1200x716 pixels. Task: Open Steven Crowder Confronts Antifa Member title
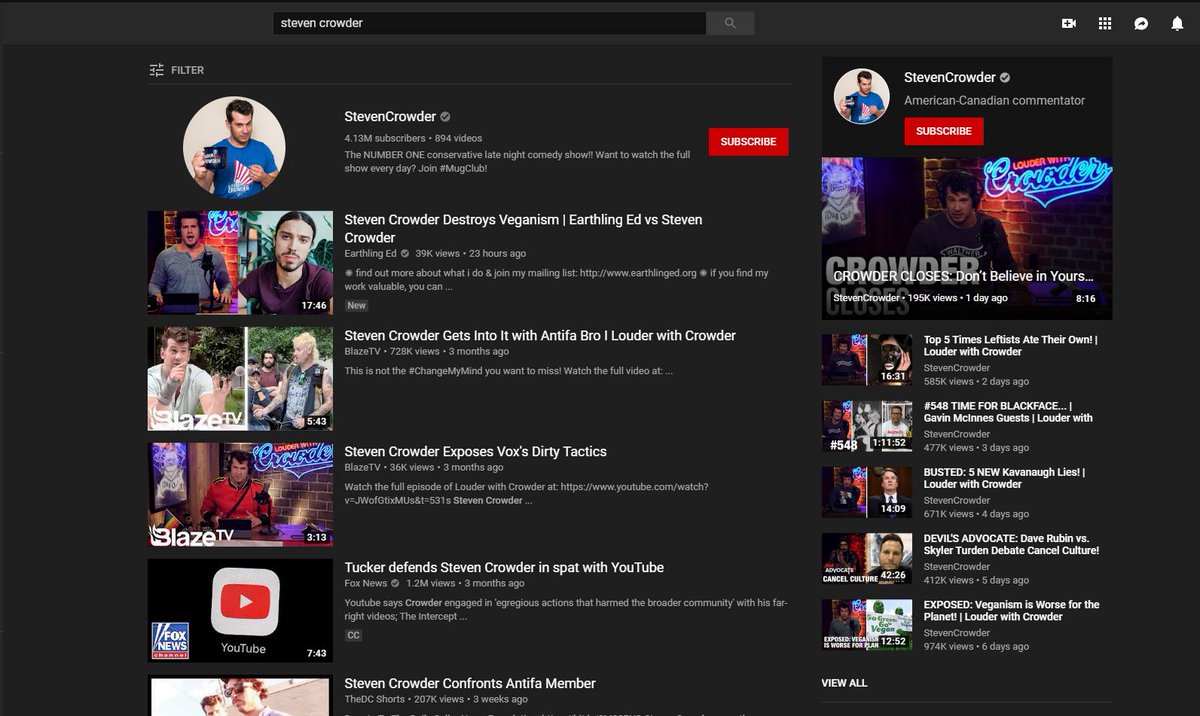pos(470,684)
